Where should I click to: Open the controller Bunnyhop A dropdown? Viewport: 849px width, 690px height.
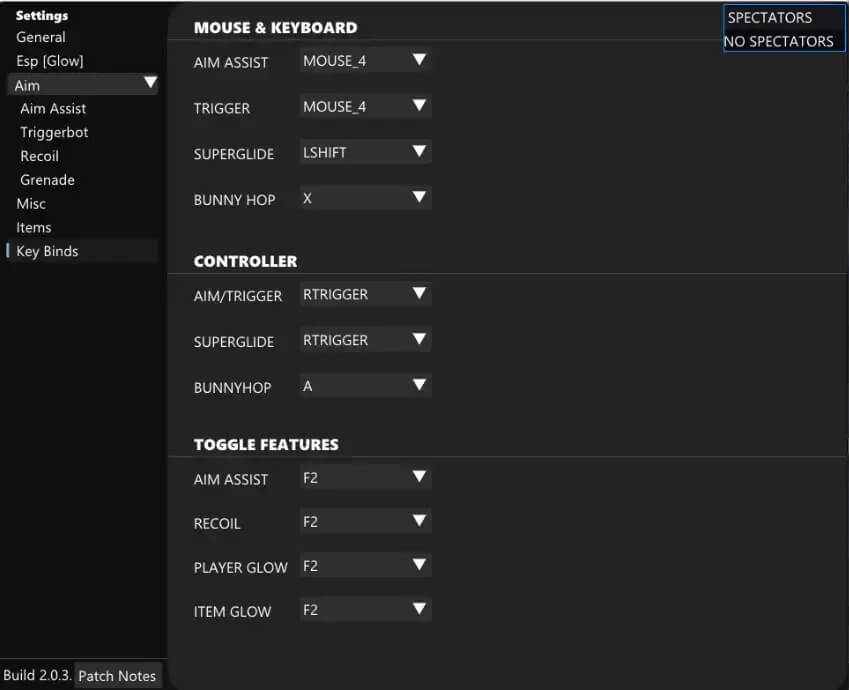click(x=365, y=387)
